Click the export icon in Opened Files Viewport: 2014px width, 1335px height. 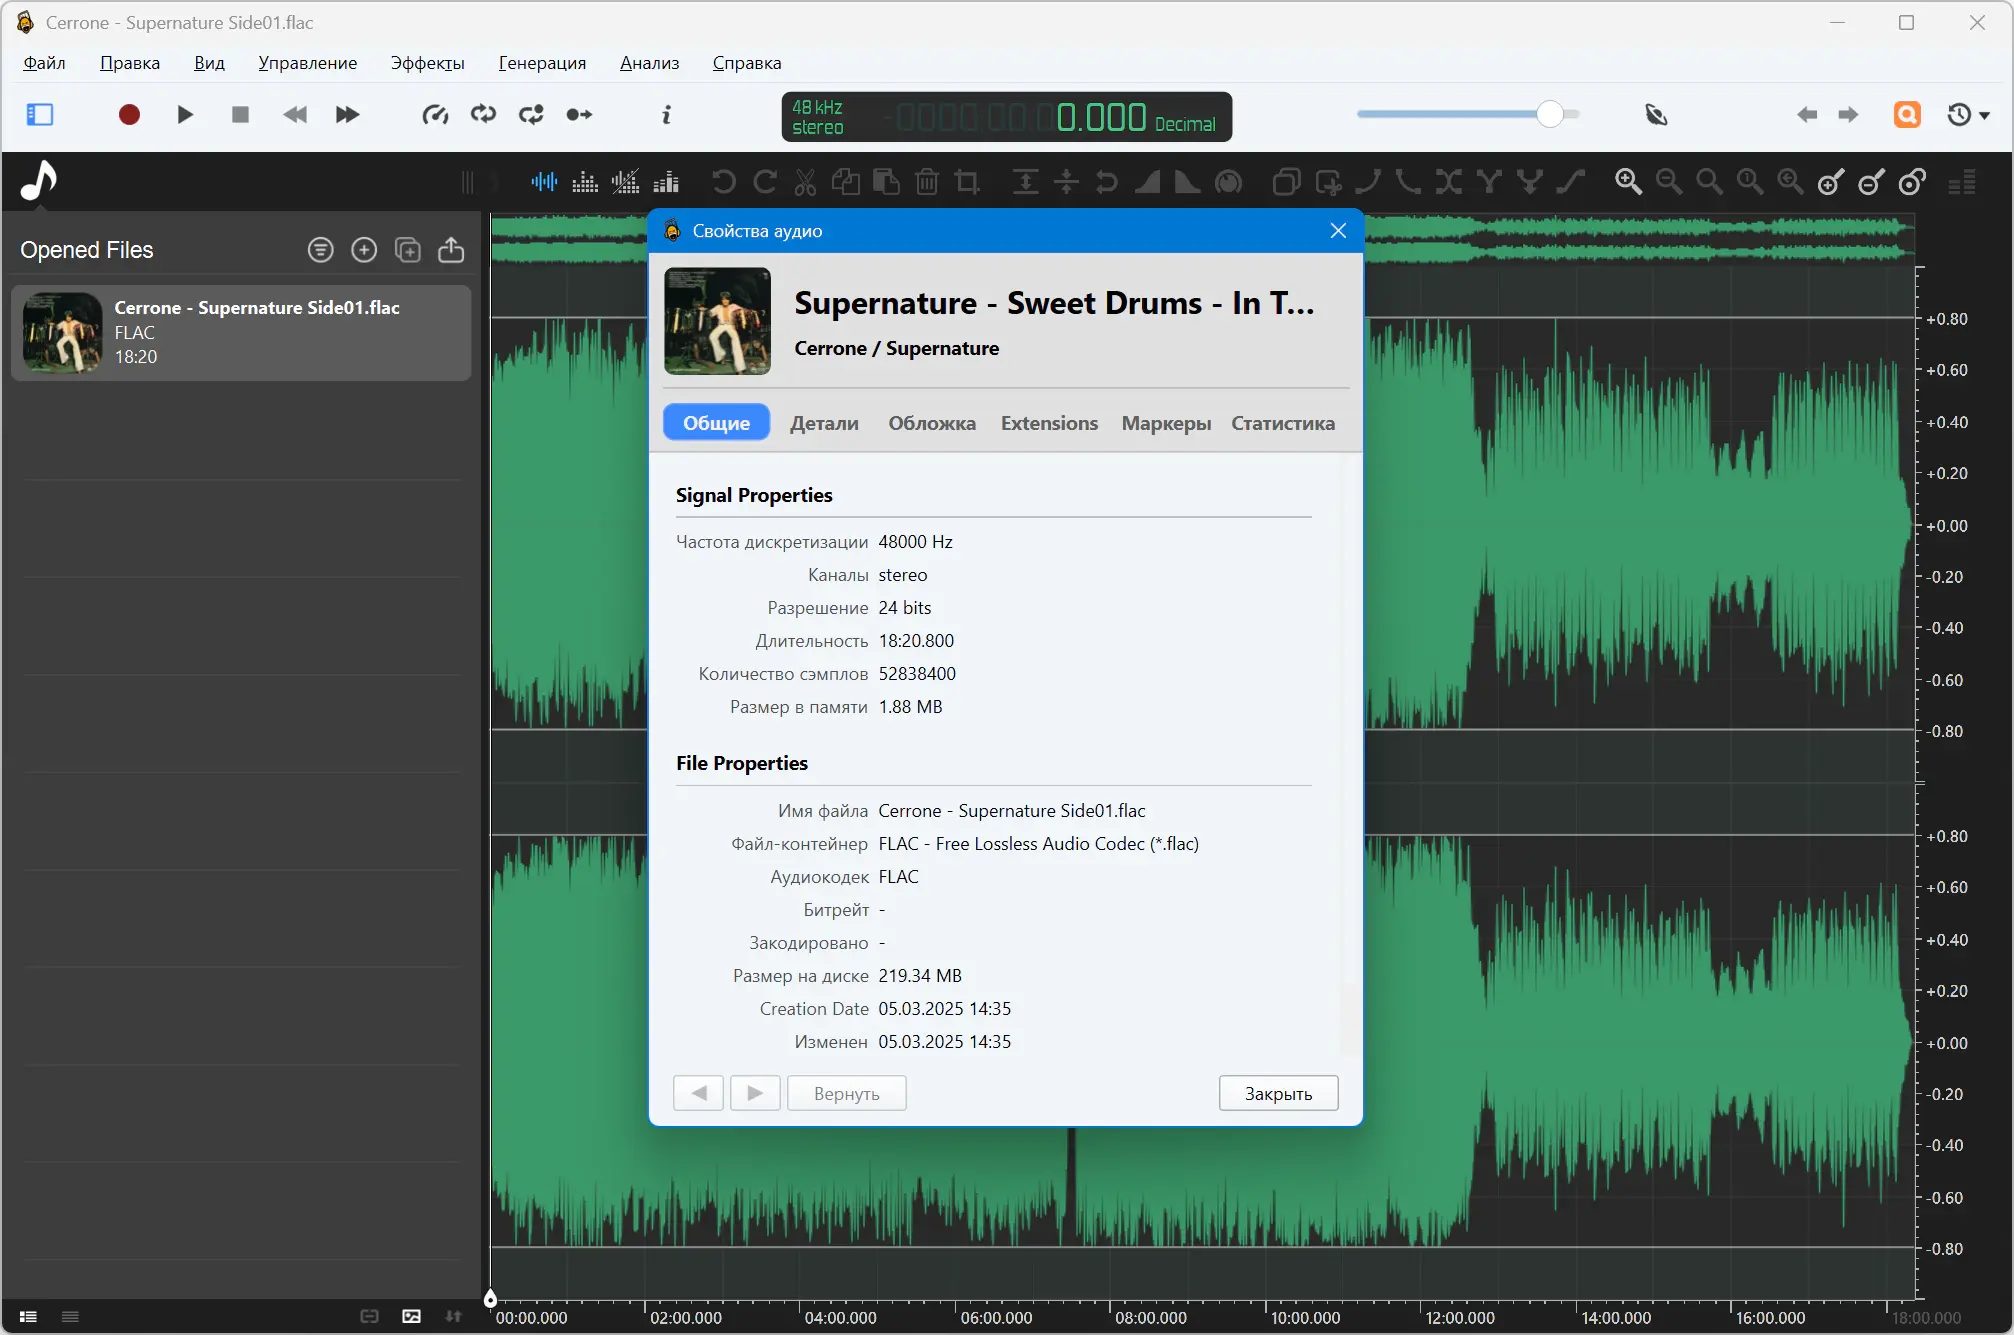pyautogui.click(x=451, y=250)
